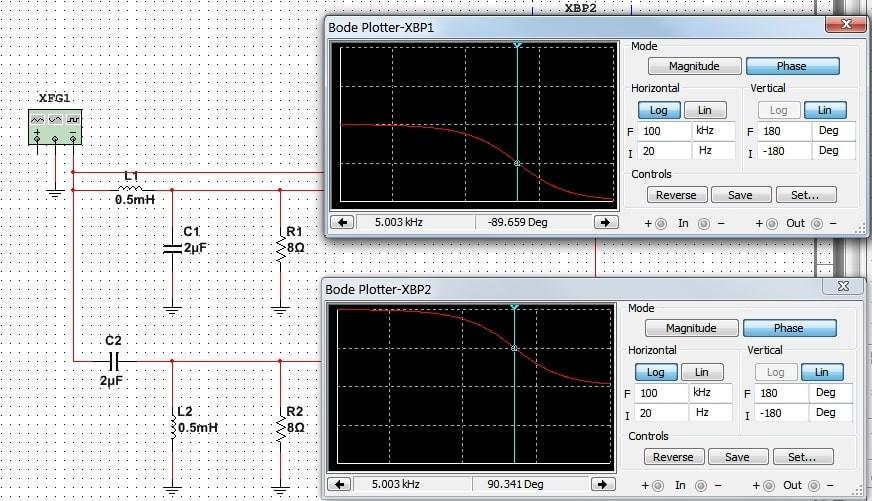Click square wave icon on XFG1 generator

pyautogui.click(x=73, y=120)
